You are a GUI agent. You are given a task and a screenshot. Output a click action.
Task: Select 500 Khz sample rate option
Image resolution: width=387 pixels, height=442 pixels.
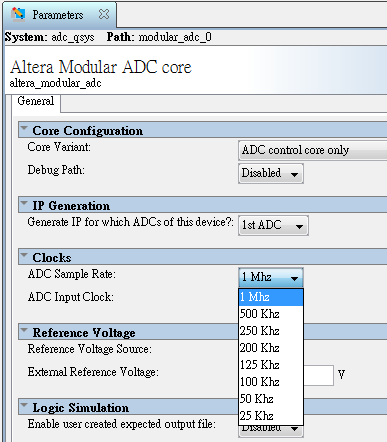(x=271, y=314)
